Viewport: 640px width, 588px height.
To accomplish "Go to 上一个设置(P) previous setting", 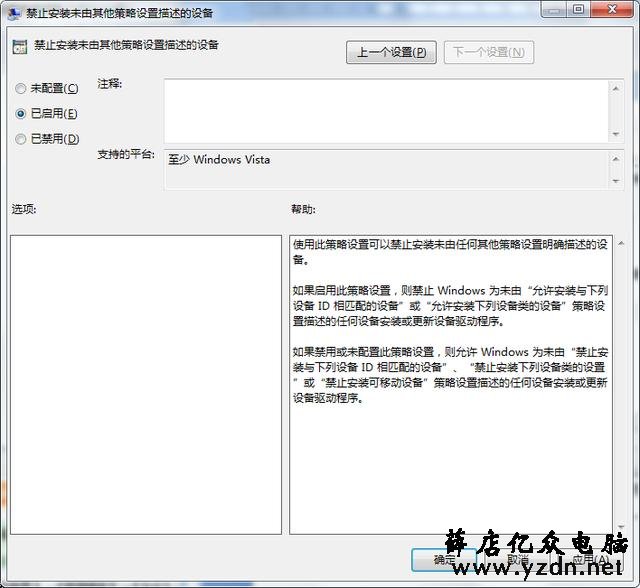I will [391, 52].
